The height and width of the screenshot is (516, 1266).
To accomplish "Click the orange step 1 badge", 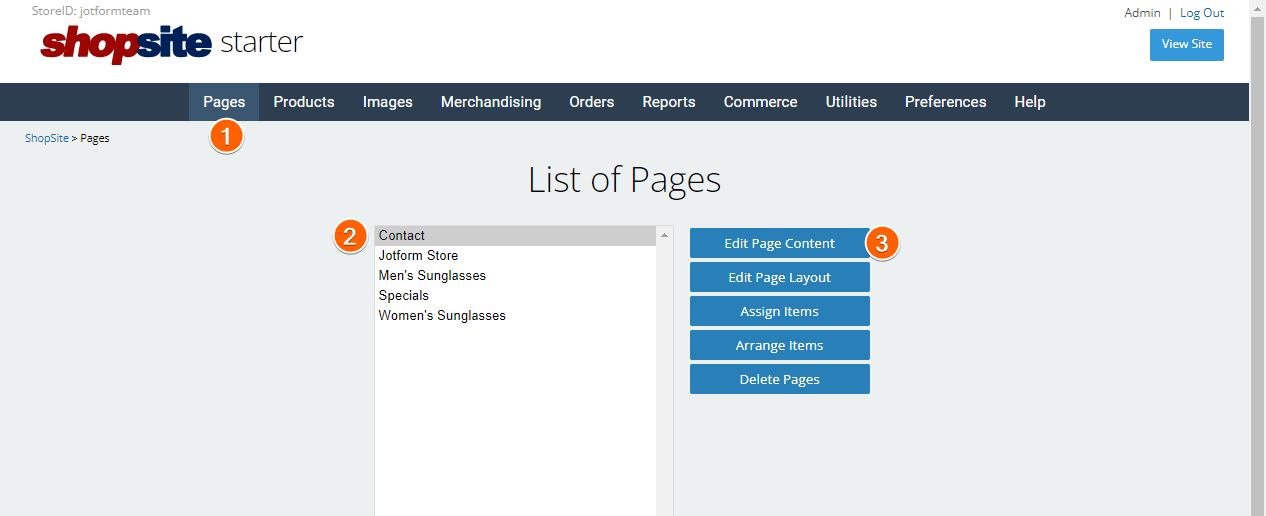I will point(226,136).
